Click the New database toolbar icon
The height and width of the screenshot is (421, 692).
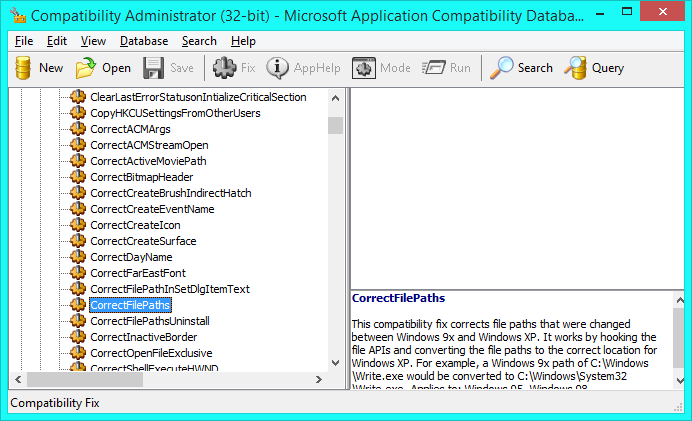(23, 68)
